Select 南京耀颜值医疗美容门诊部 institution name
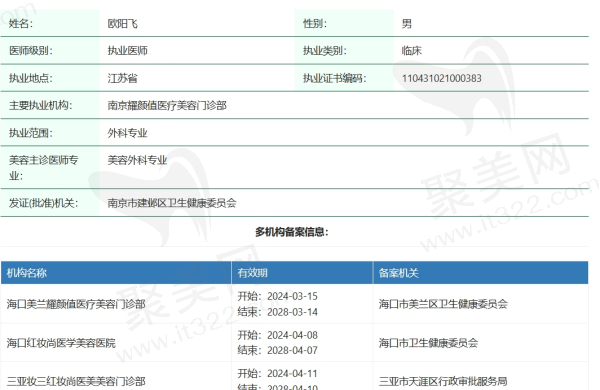 (x=167, y=105)
